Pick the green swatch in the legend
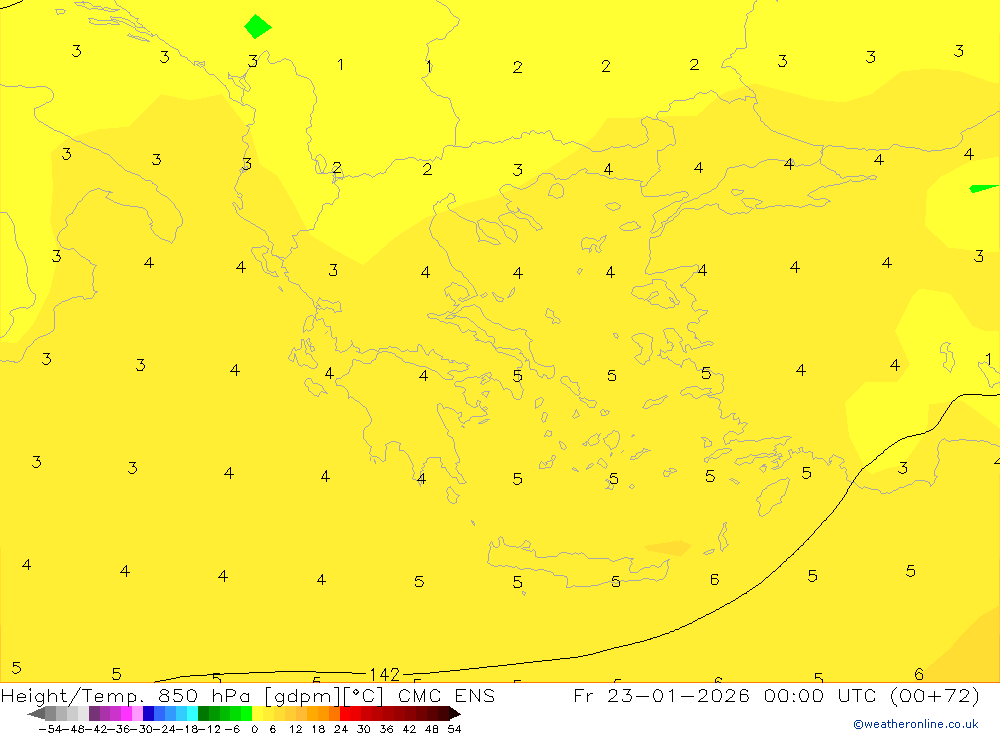Screen dimensions: 1000x733 point(214,714)
